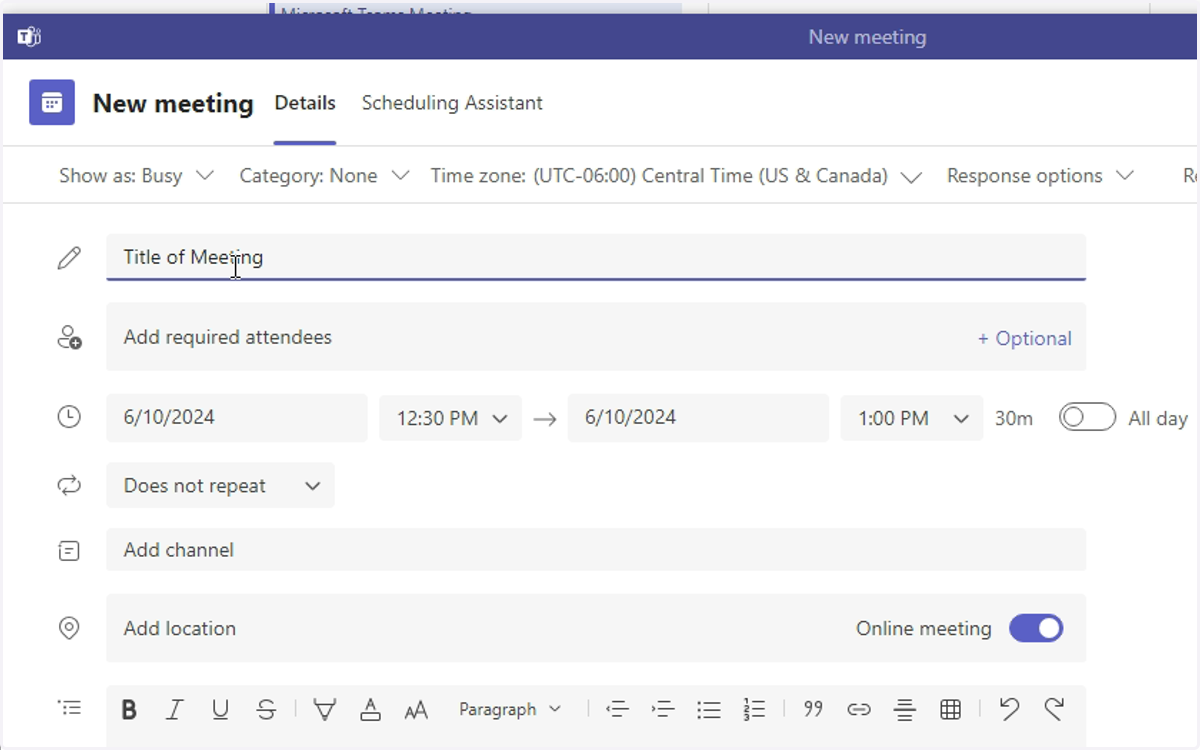This screenshot has height=750, width=1200.
Task: Insert a table
Action: tap(951, 710)
